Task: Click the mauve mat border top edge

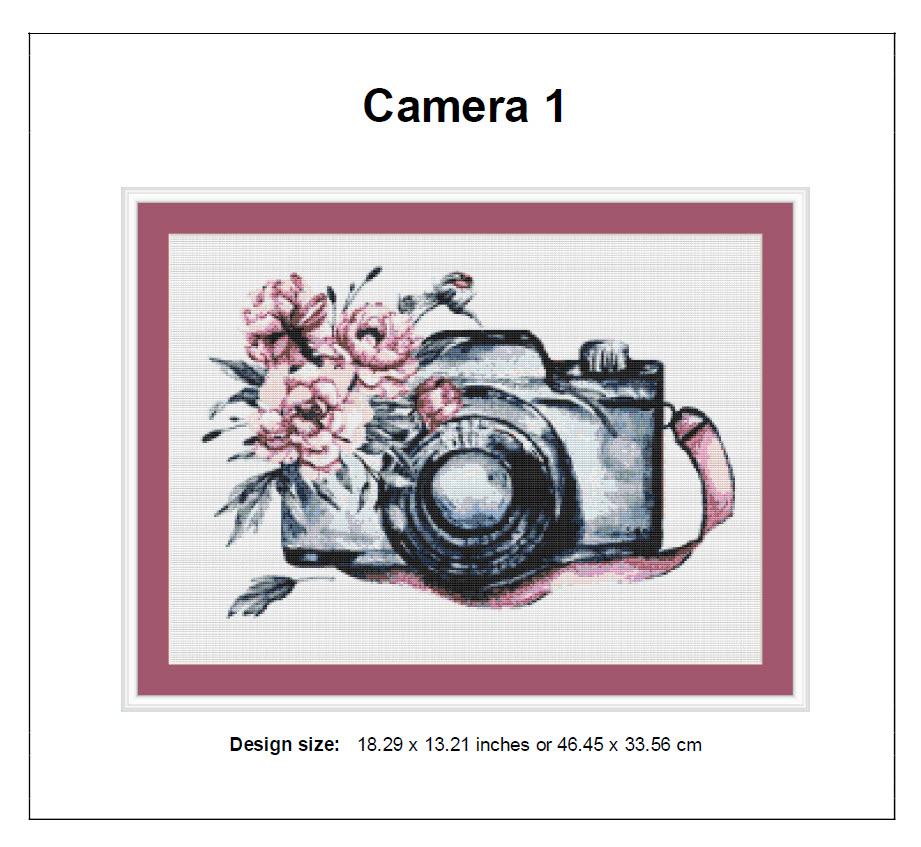Action: click(465, 219)
